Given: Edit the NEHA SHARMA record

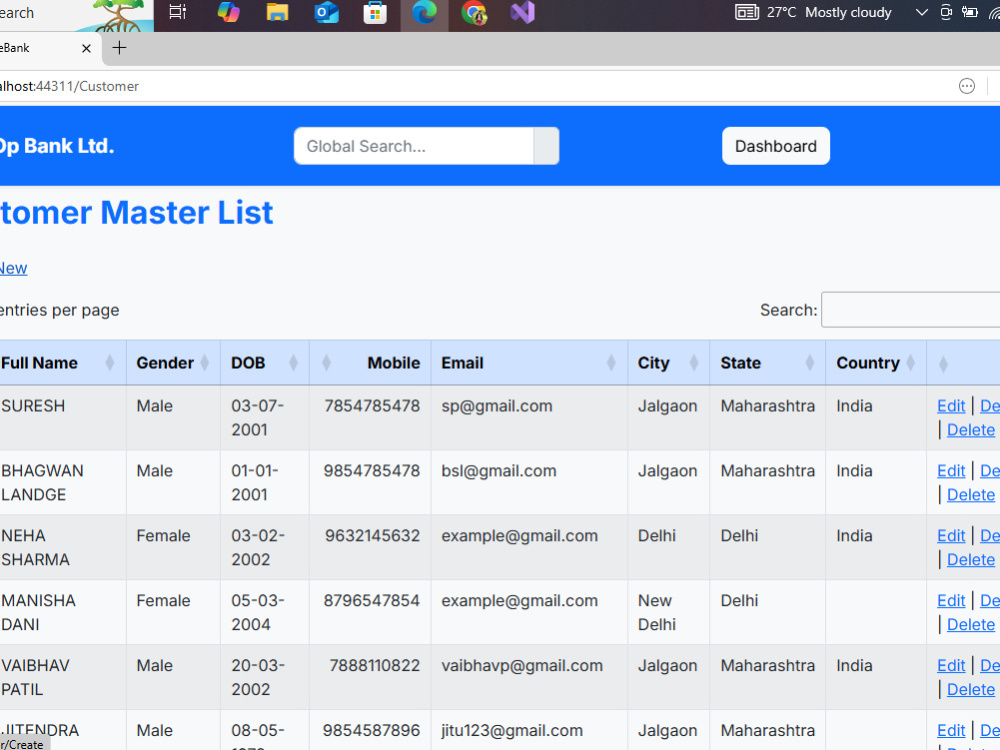Looking at the screenshot, I should (x=951, y=536).
